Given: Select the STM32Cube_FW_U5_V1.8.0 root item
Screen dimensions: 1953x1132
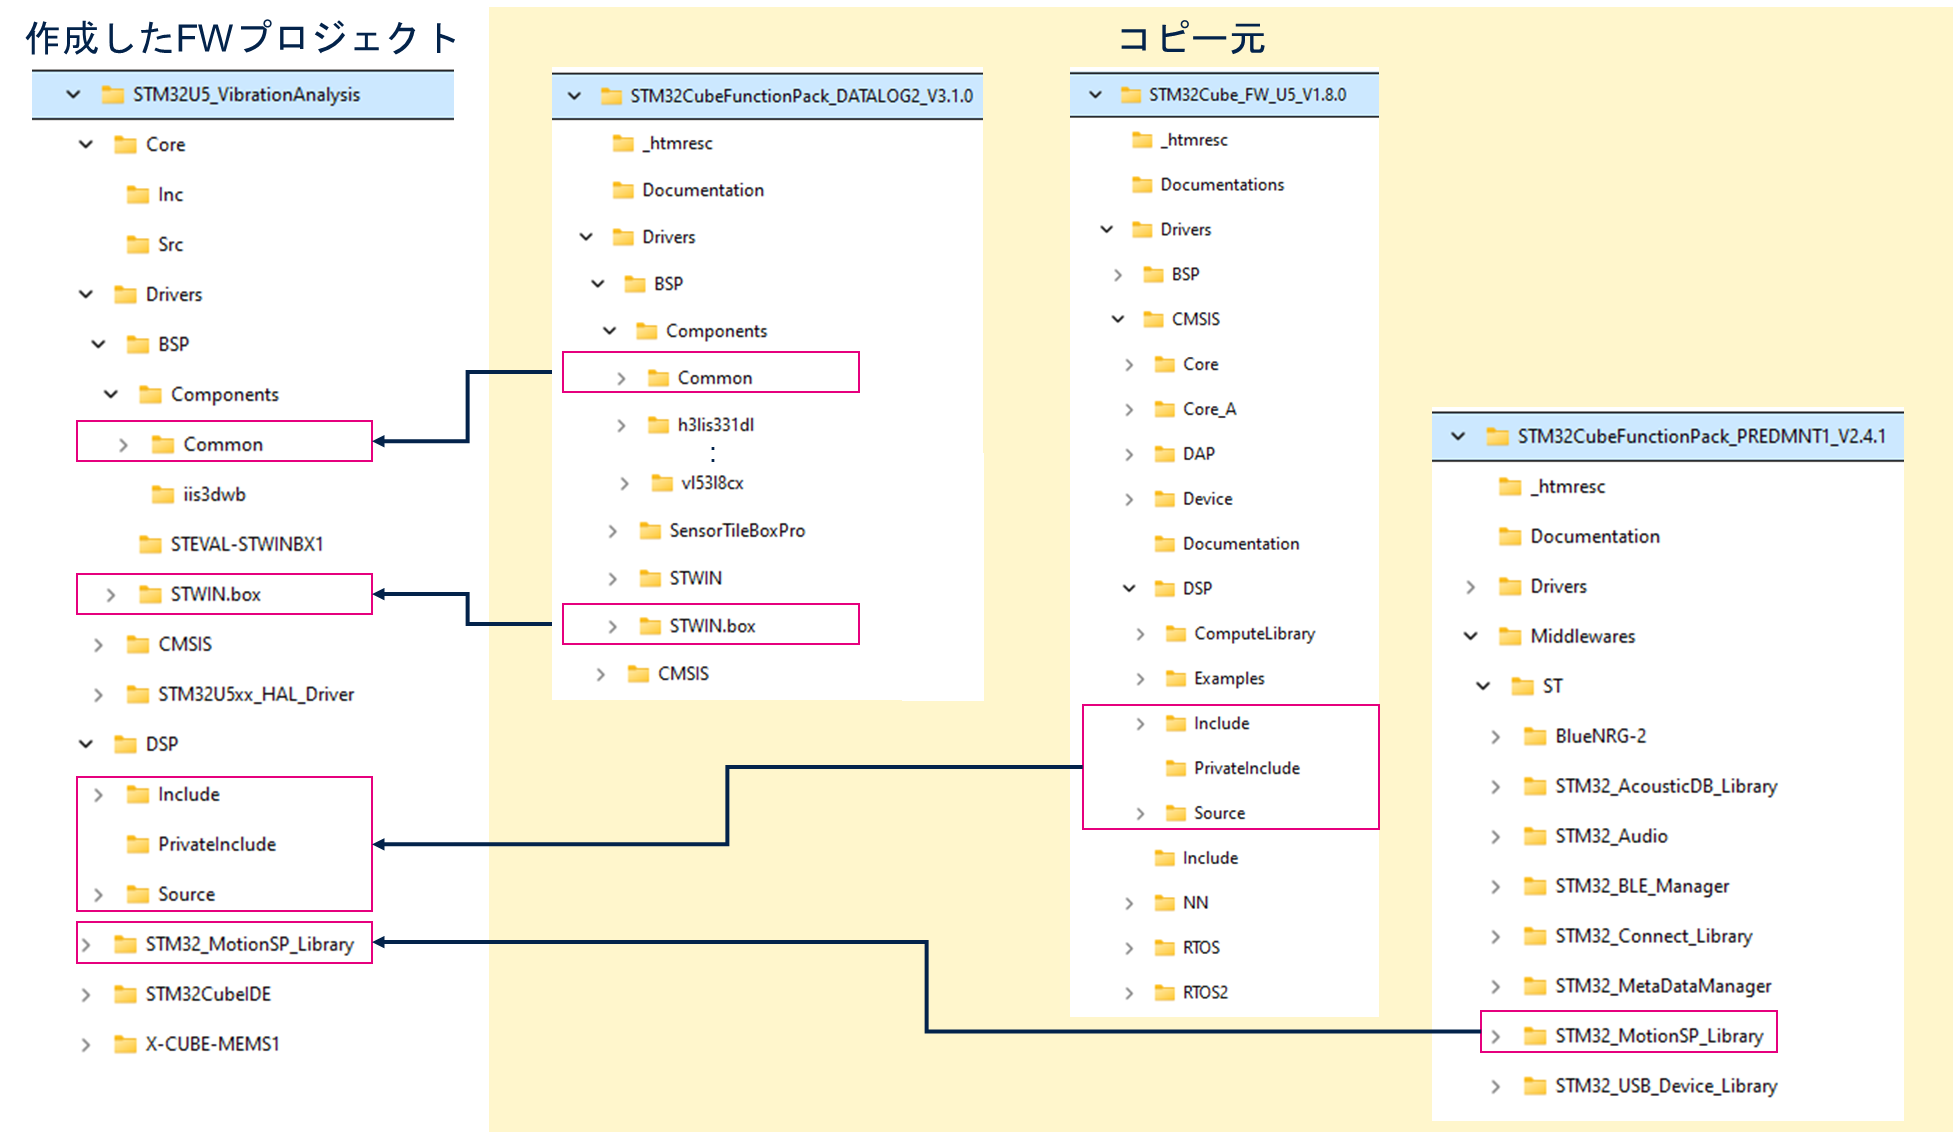Looking at the screenshot, I should coord(1246,94).
